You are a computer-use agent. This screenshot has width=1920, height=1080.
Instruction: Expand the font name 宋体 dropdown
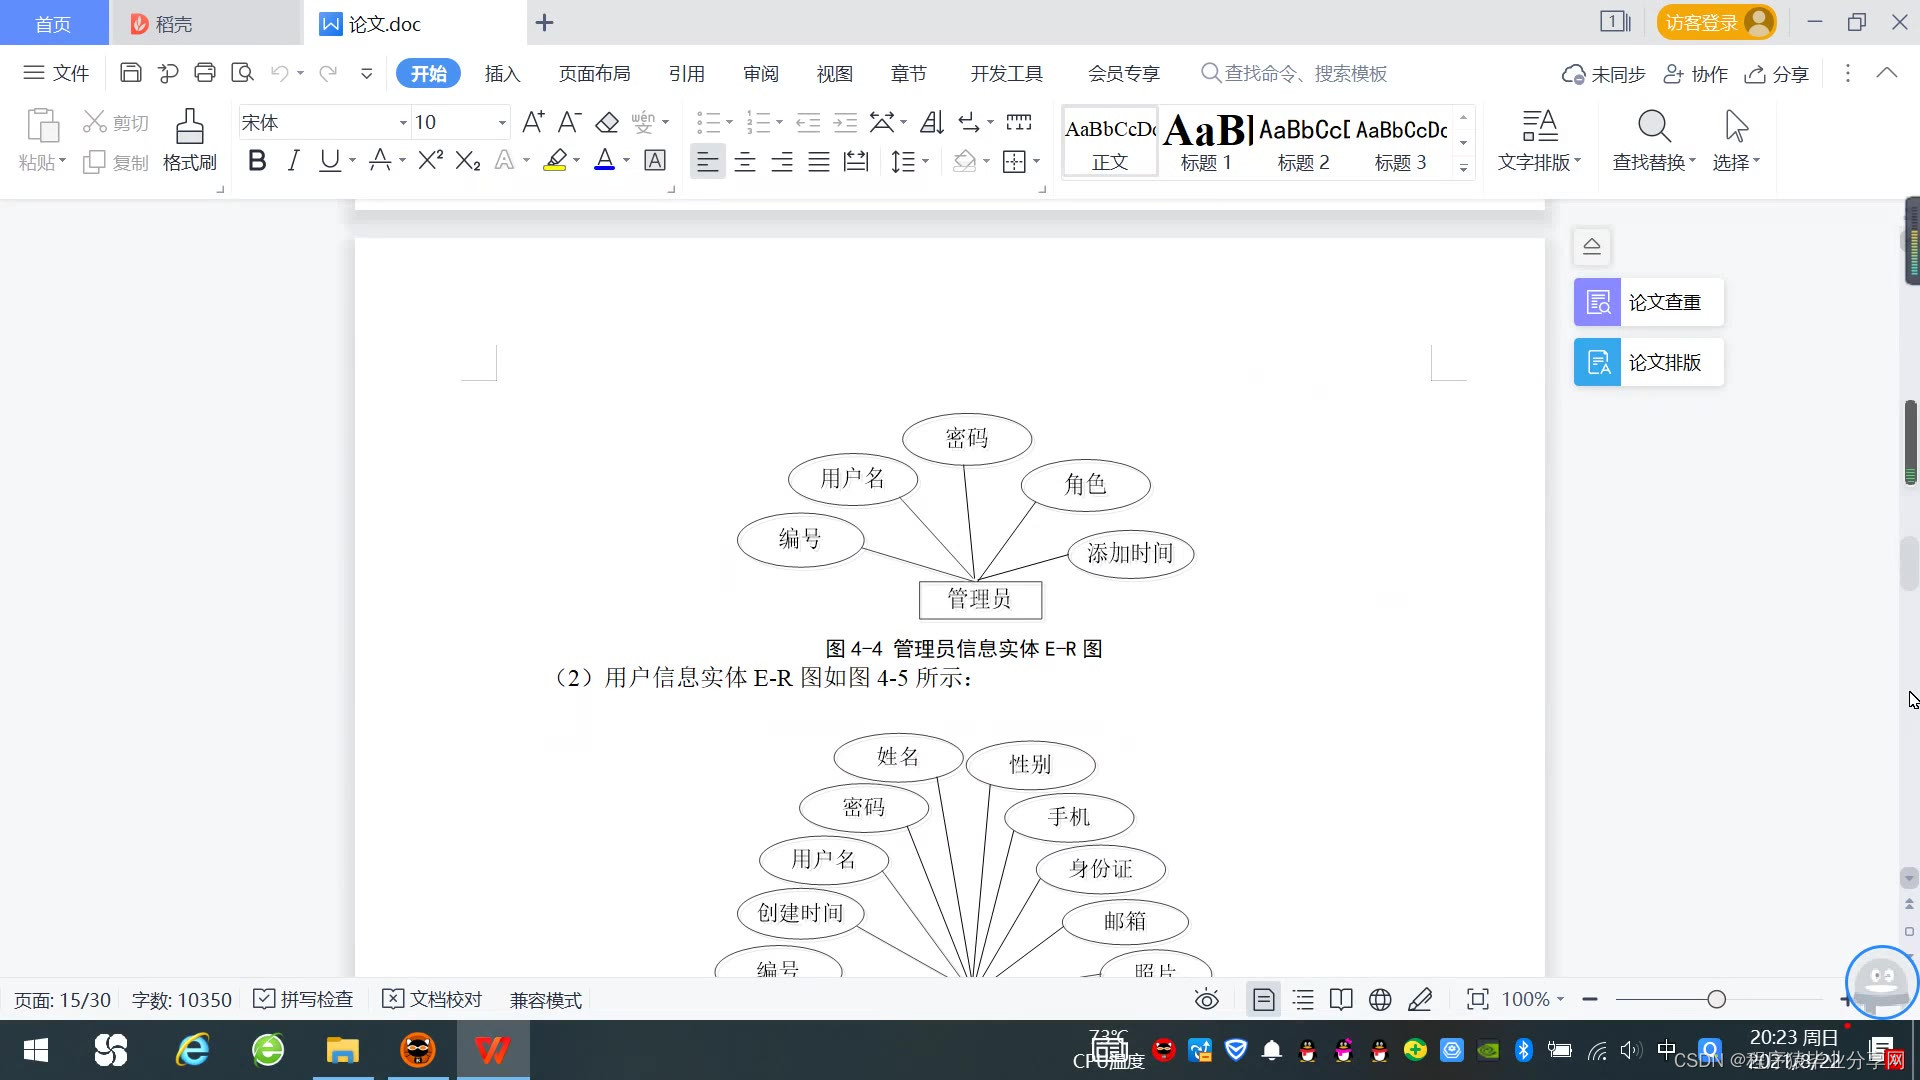click(x=403, y=123)
